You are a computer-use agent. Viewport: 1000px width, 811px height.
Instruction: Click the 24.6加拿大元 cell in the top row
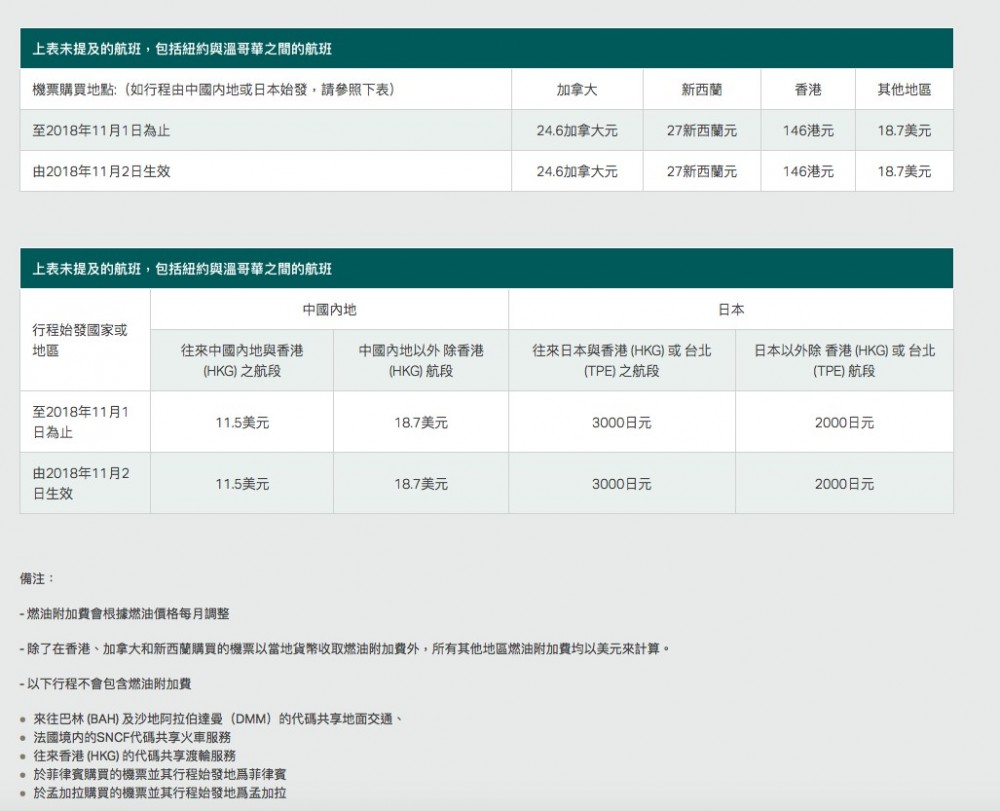coord(577,130)
